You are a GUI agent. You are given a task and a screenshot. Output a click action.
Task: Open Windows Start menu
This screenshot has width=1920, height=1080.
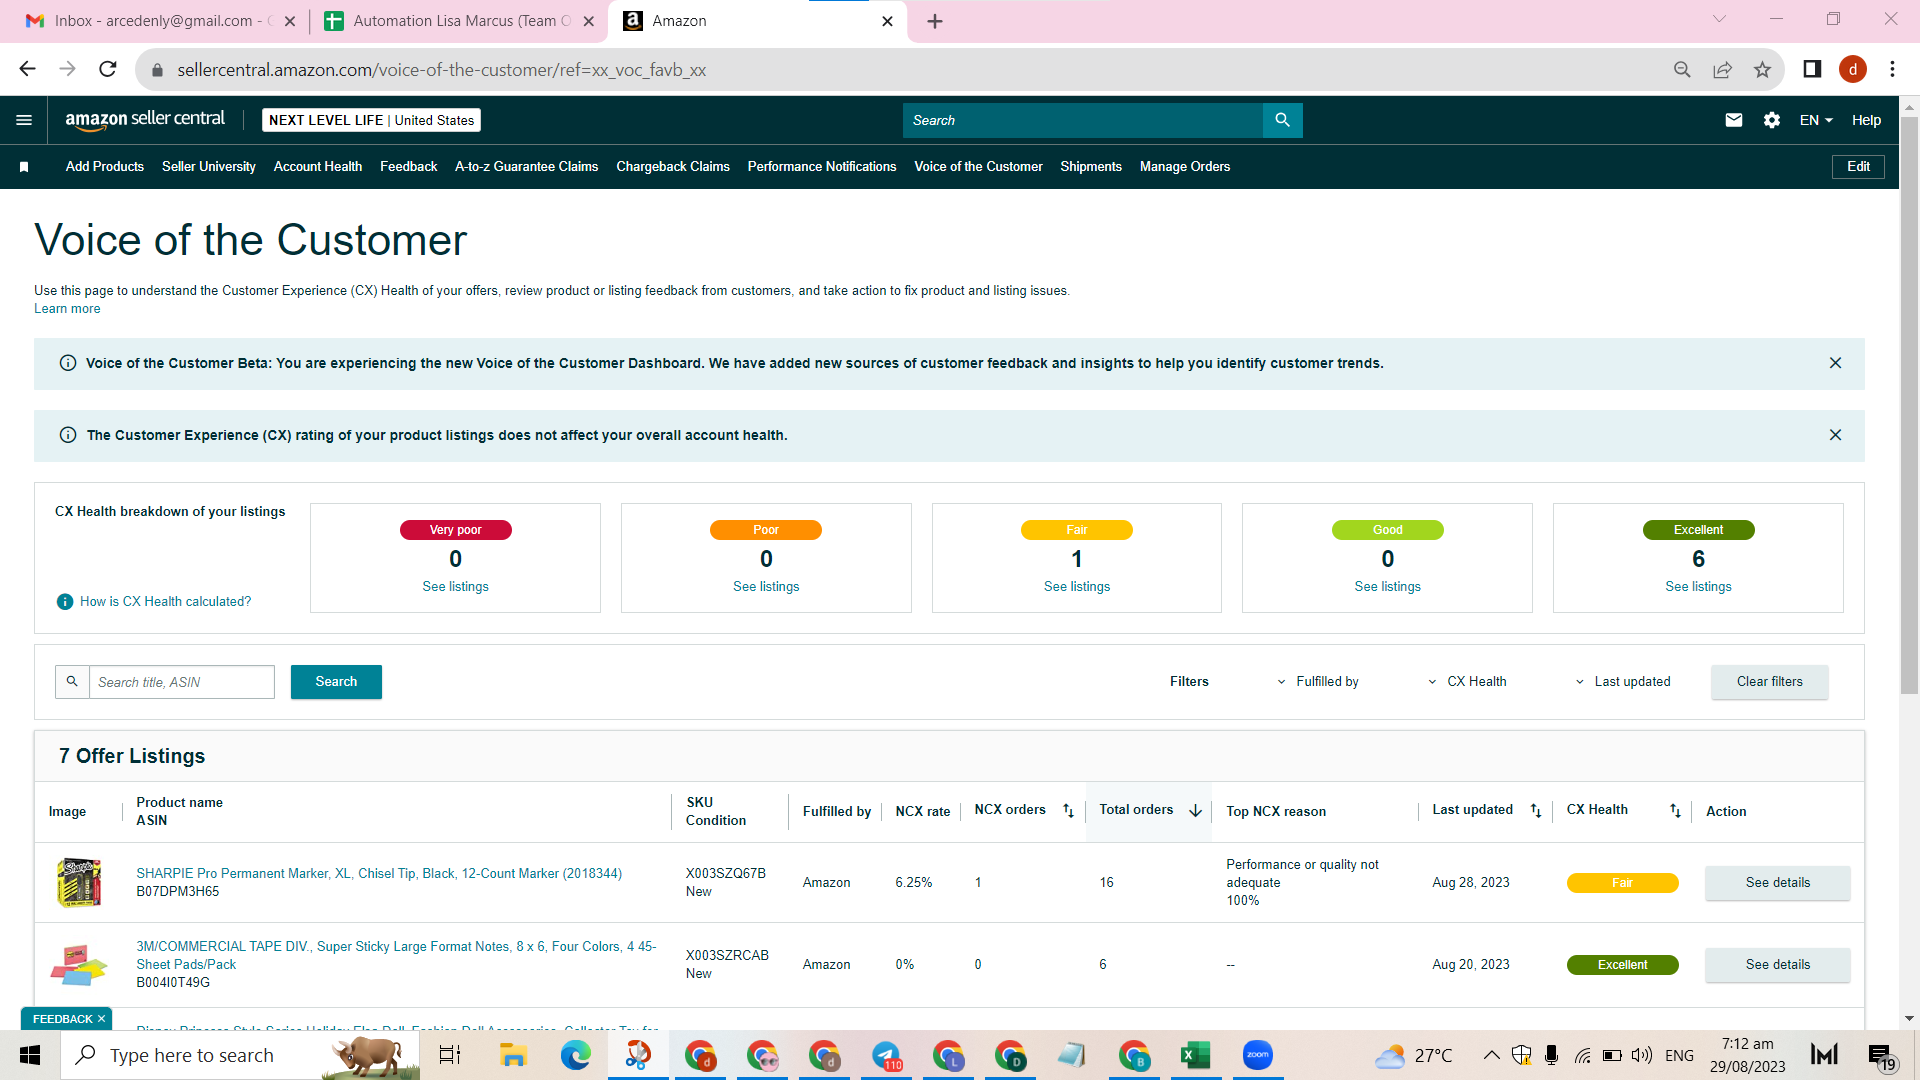click(x=30, y=1055)
